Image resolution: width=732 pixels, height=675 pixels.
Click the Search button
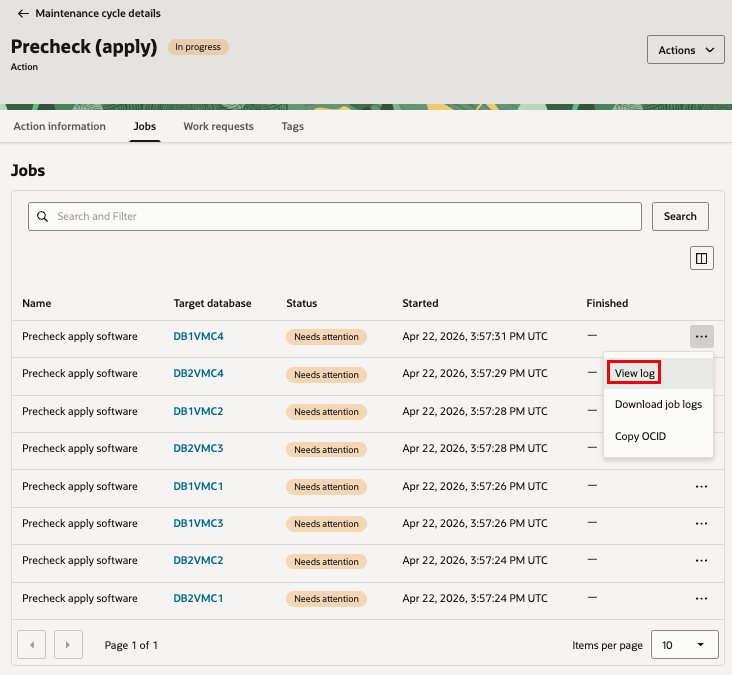point(680,216)
